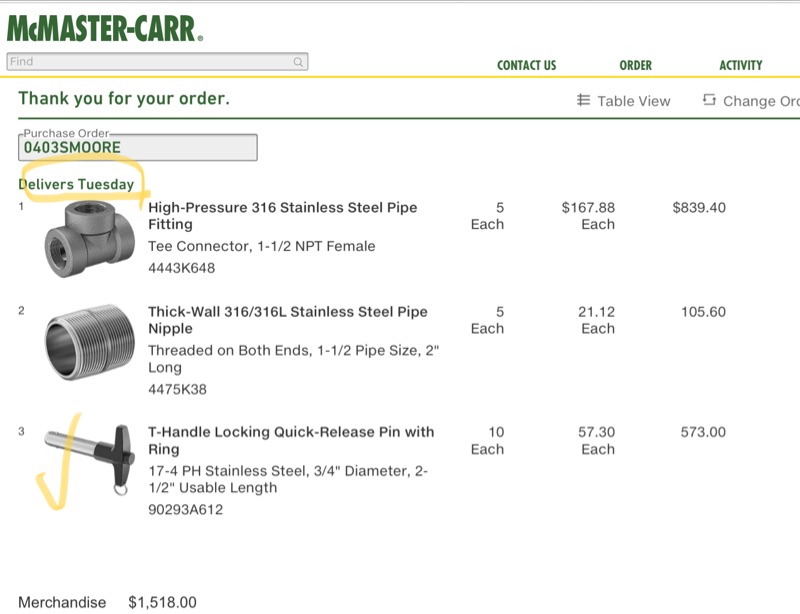800x614 pixels.
Task: Focus the Find search box
Action: click(x=150, y=62)
